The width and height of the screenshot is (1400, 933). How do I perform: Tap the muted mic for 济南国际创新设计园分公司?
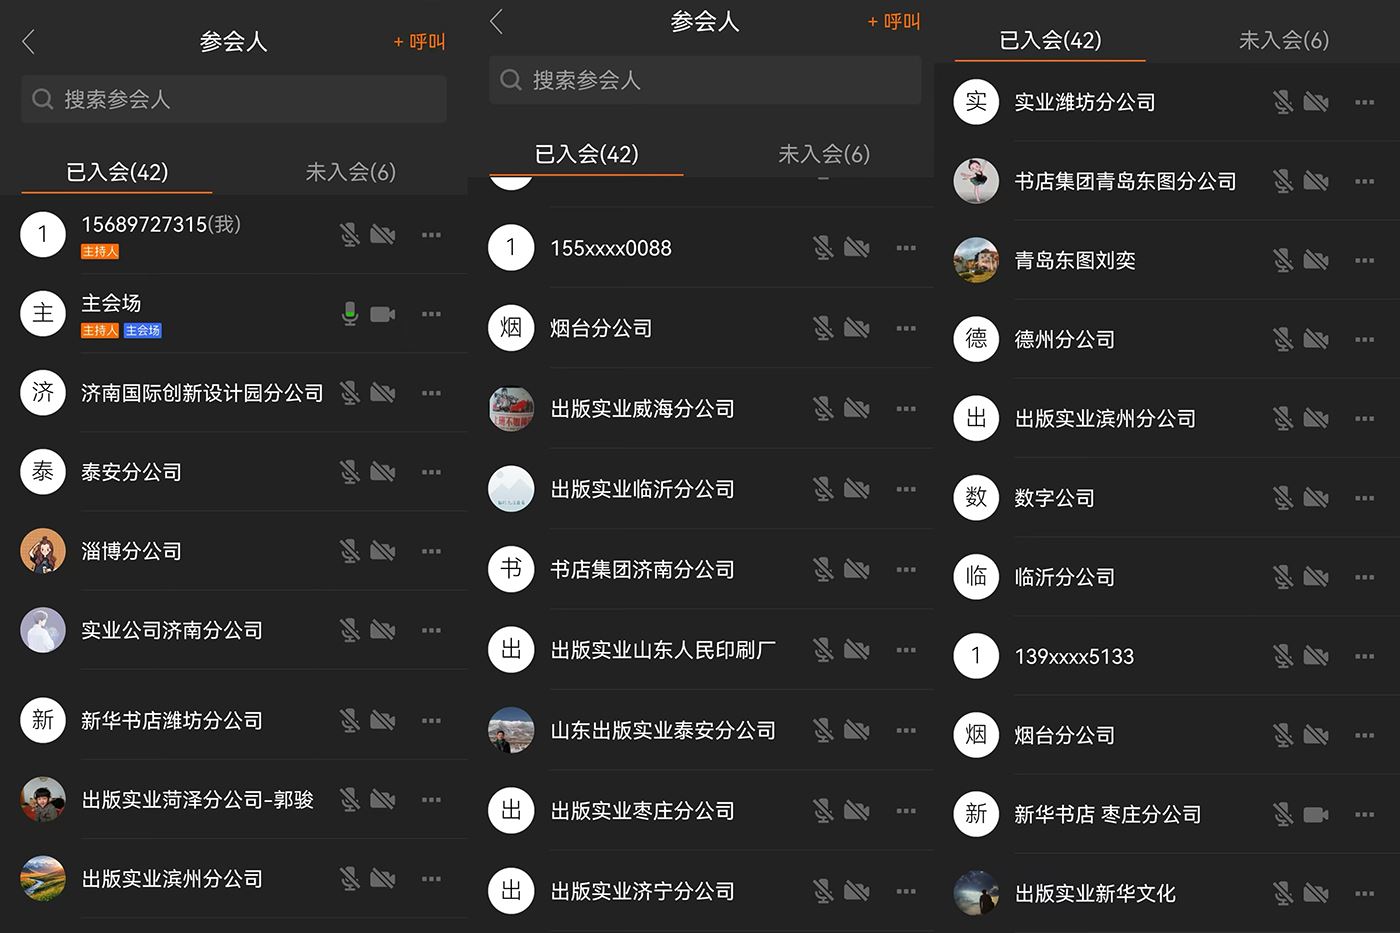[x=349, y=393]
